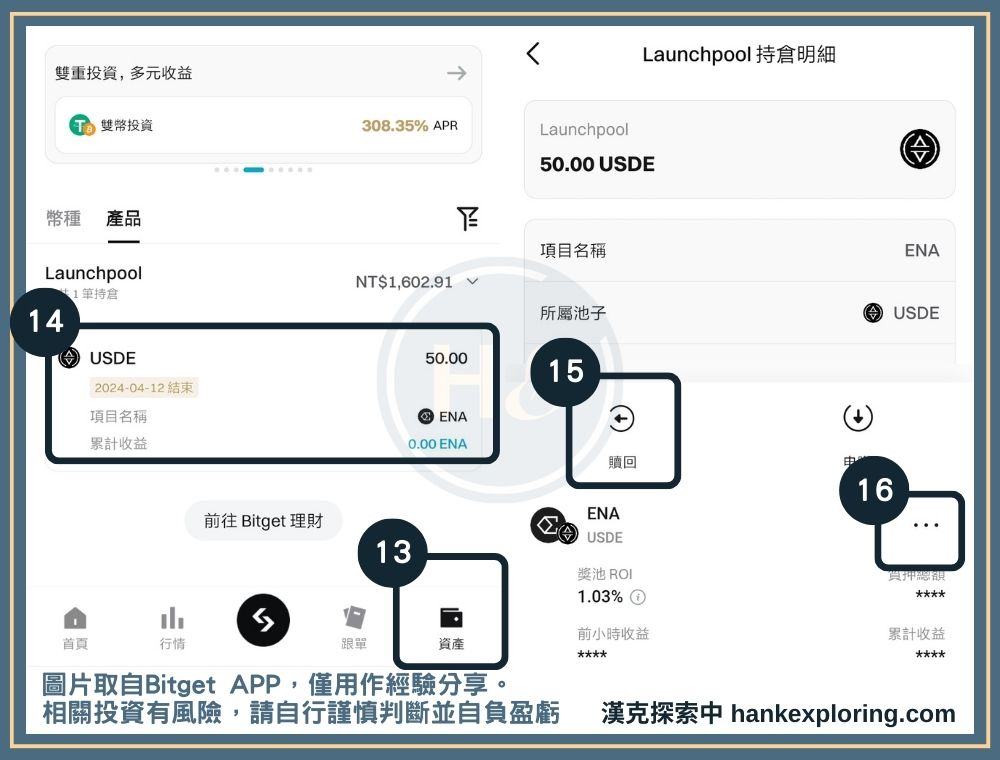Tap the 贖回 redeem button
This screenshot has height=760, width=1000.
click(622, 435)
